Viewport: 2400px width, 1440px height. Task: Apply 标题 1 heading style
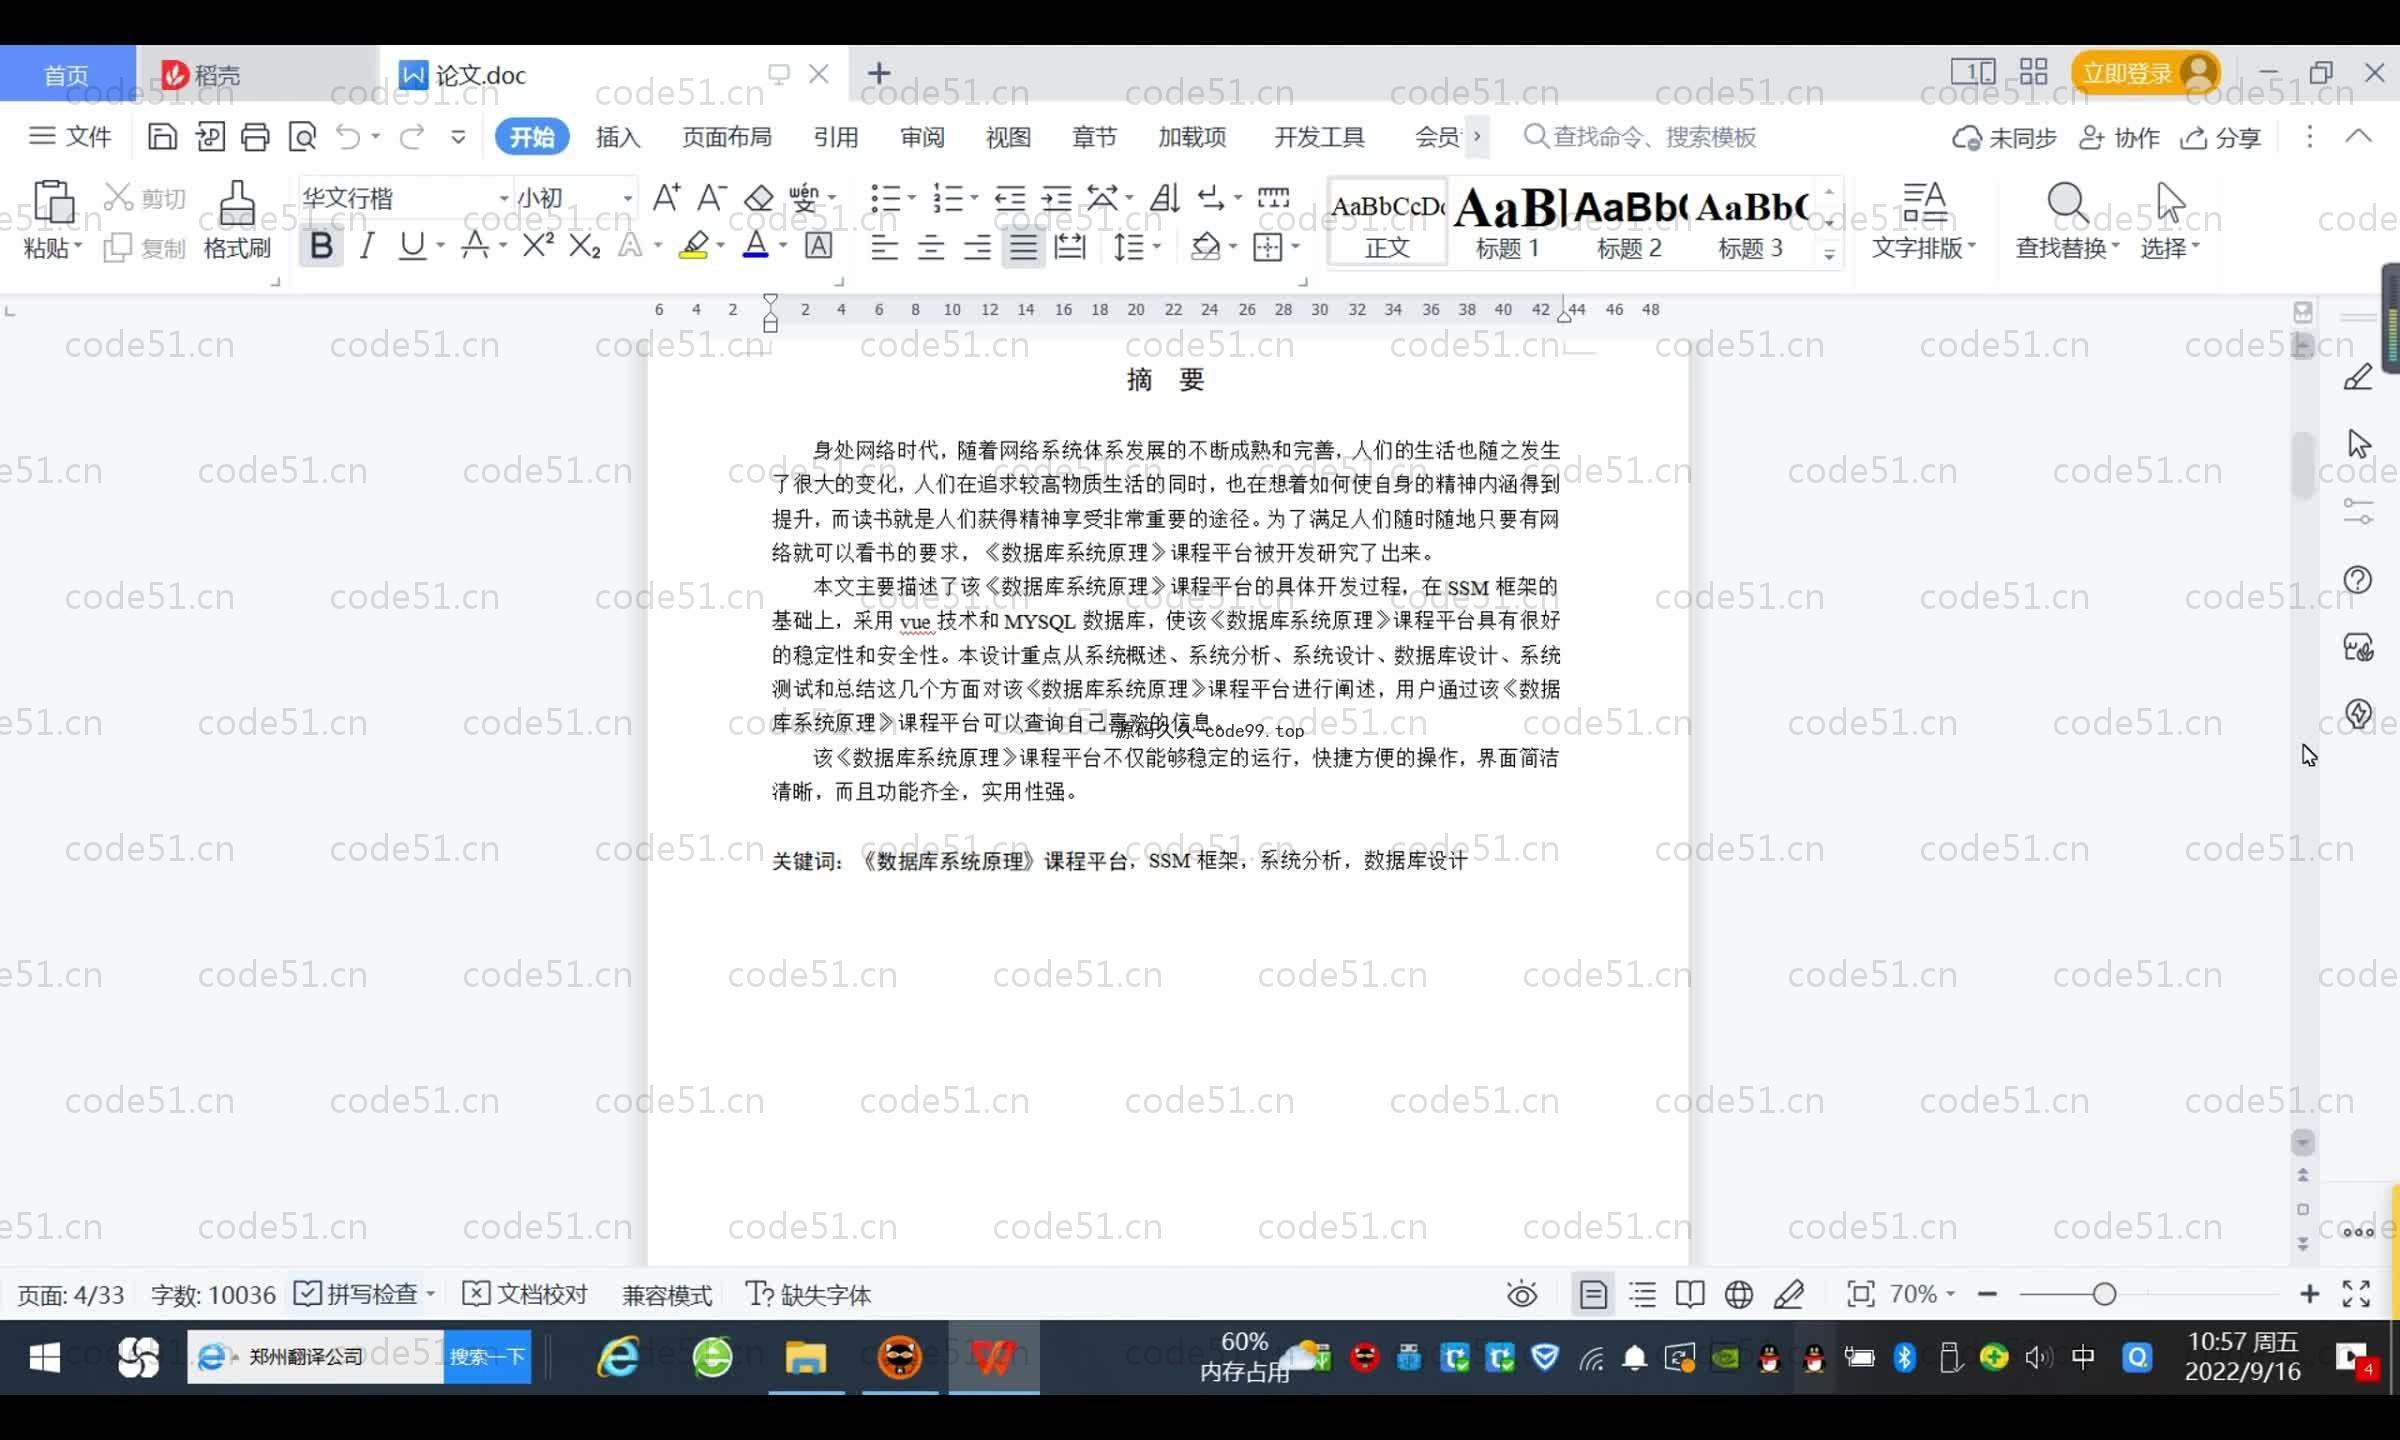pos(1507,222)
